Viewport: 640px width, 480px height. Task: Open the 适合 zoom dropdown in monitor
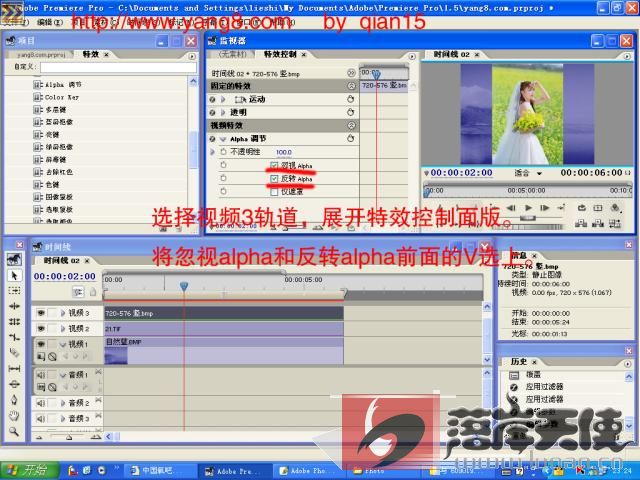click(x=527, y=173)
